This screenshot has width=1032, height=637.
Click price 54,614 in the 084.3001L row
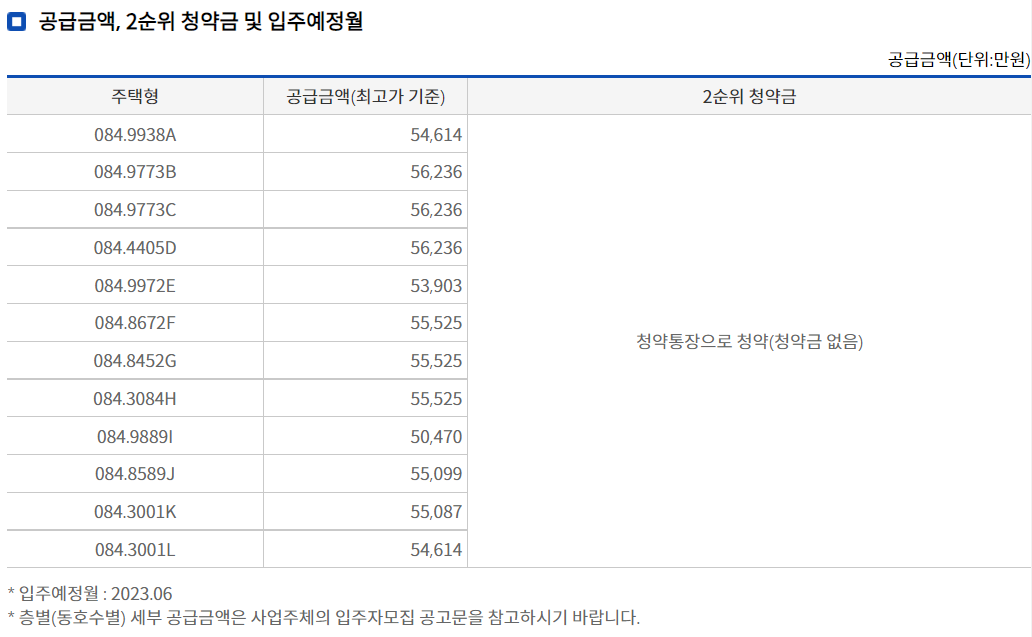436,550
